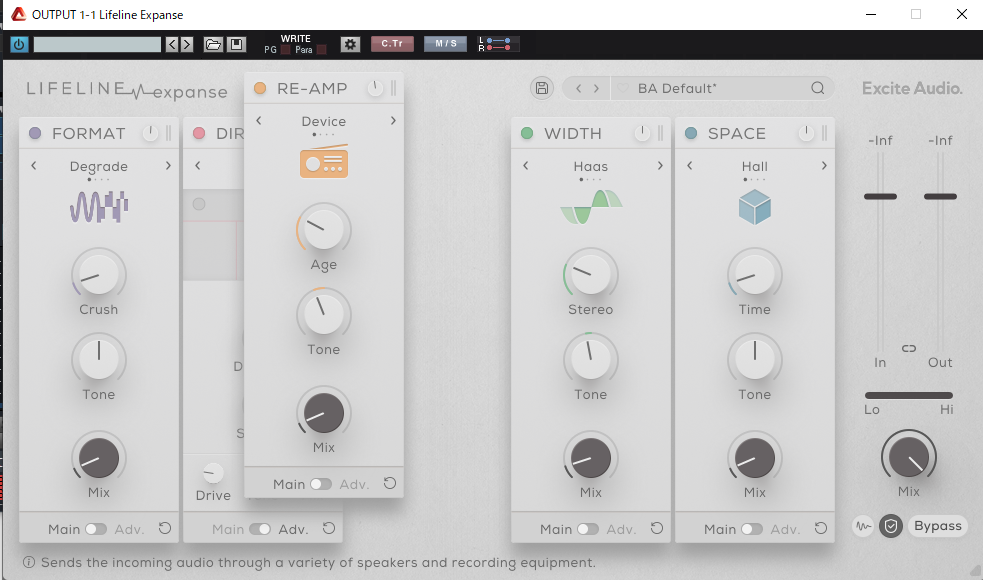Click the In level fader handle

(880, 197)
